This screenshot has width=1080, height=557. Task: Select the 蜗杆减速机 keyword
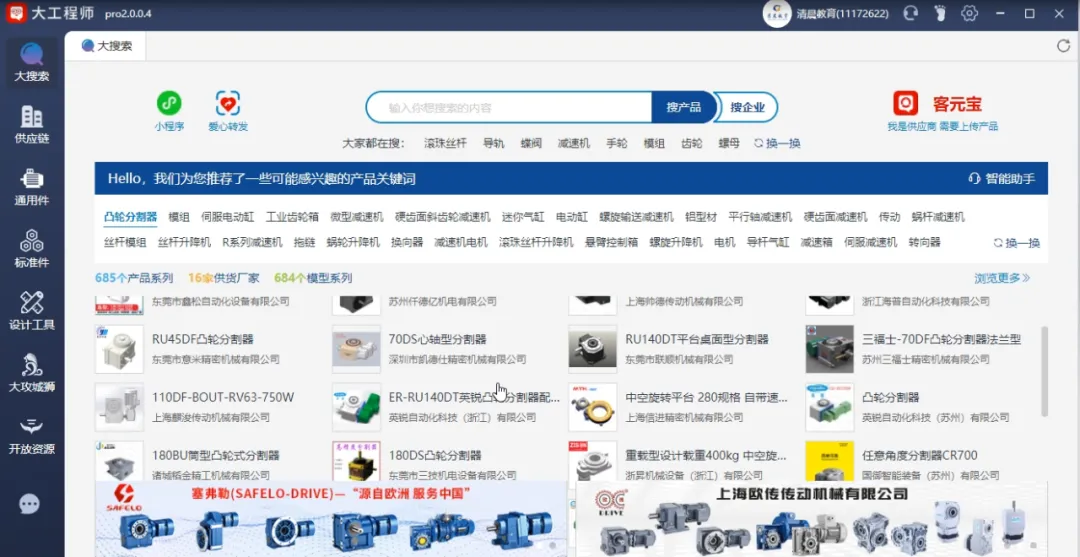pos(937,217)
